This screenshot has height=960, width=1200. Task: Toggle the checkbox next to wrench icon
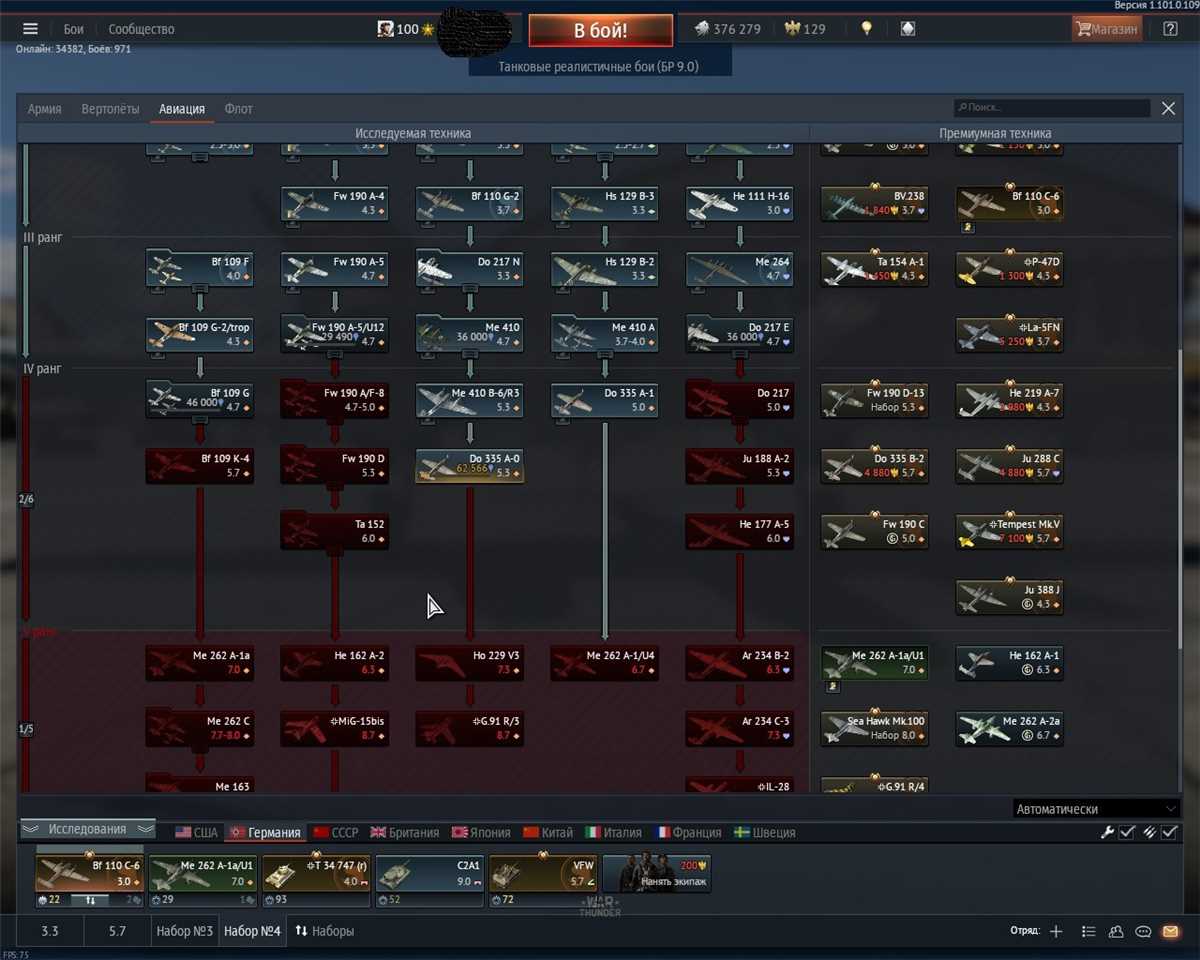(1127, 832)
